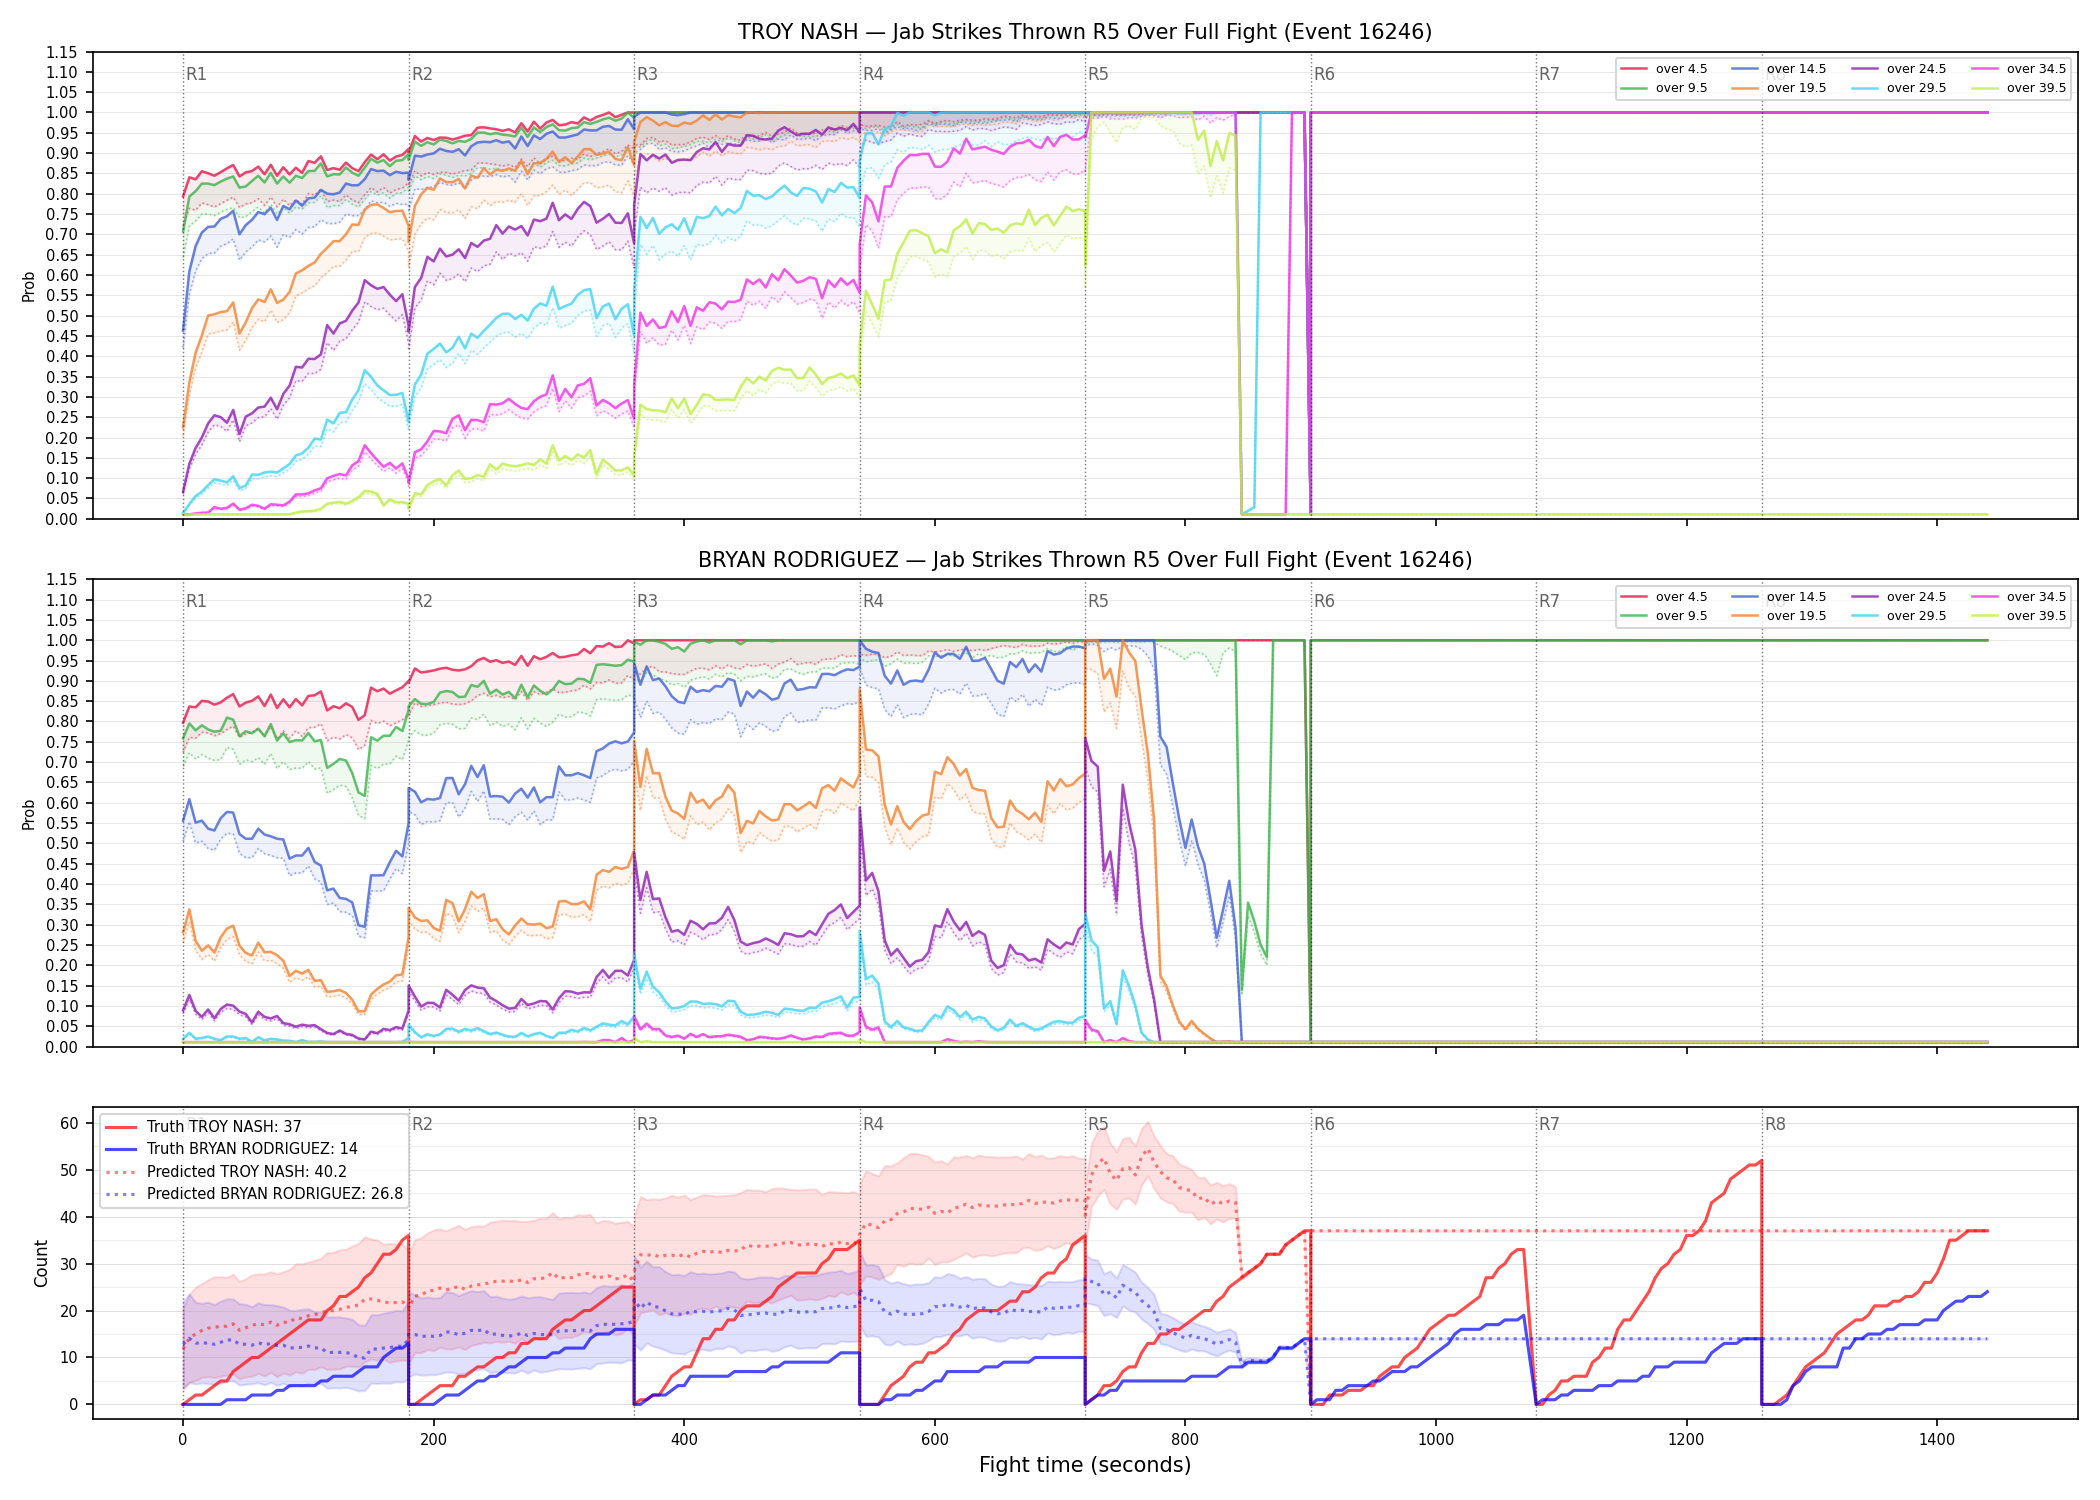Select the R3 round marker in the Count chart
The height and width of the screenshot is (1500, 2100).
647,1124
